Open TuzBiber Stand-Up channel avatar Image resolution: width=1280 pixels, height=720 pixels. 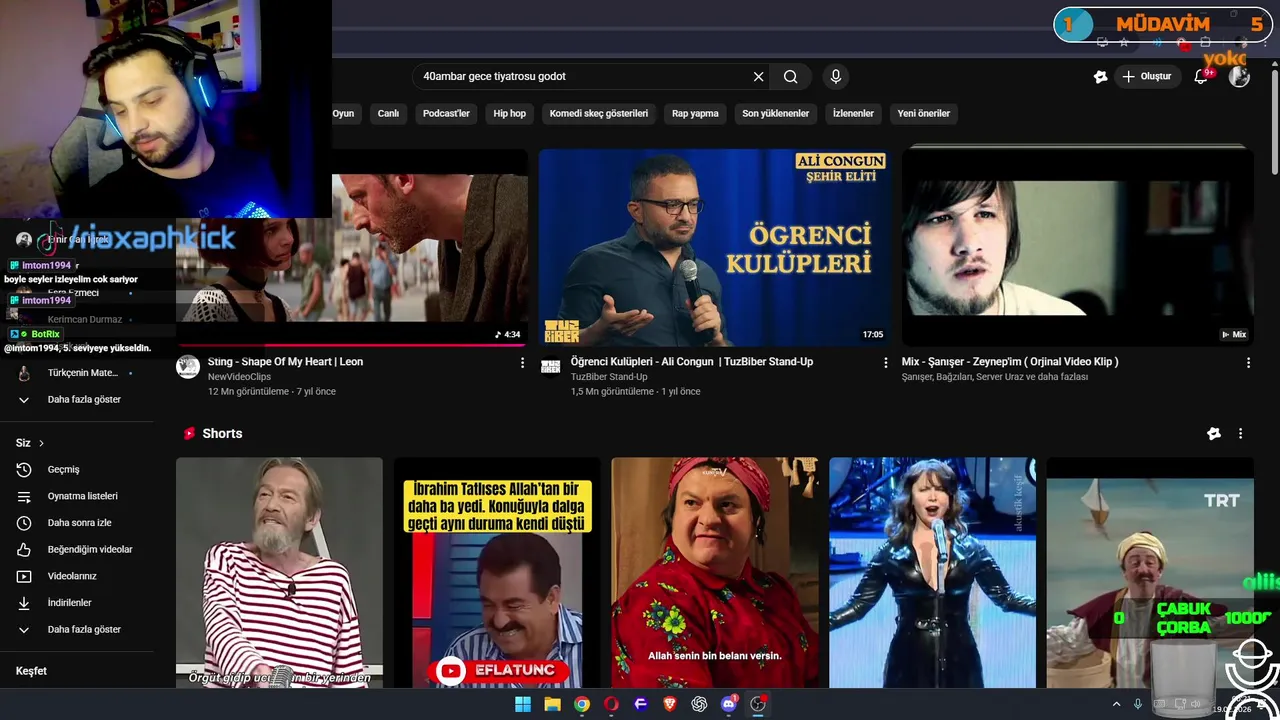click(x=551, y=367)
